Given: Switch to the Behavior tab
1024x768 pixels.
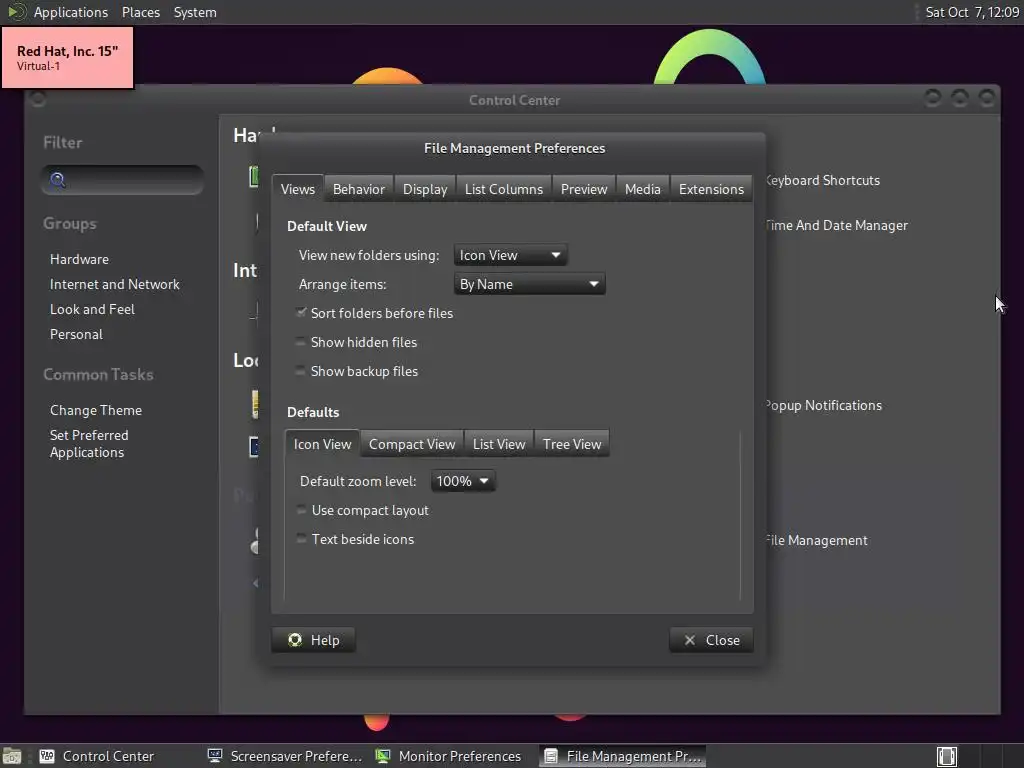Looking at the screenshot, I should tap(359, 189).
